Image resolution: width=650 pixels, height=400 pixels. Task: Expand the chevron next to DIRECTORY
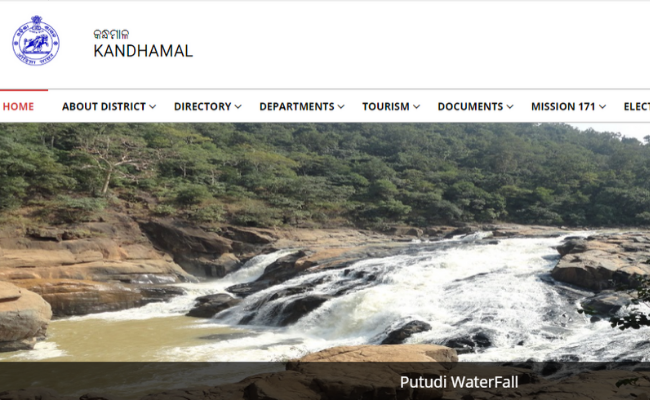tap(238, 107)
